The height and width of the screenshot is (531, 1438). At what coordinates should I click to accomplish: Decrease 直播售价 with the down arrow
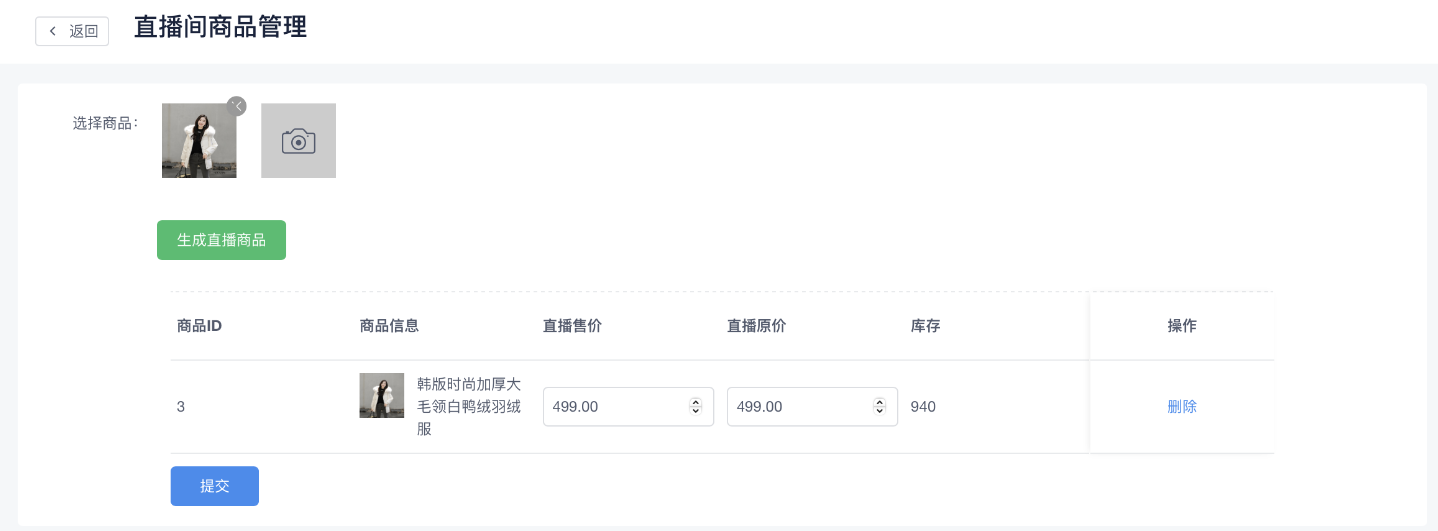696,411
